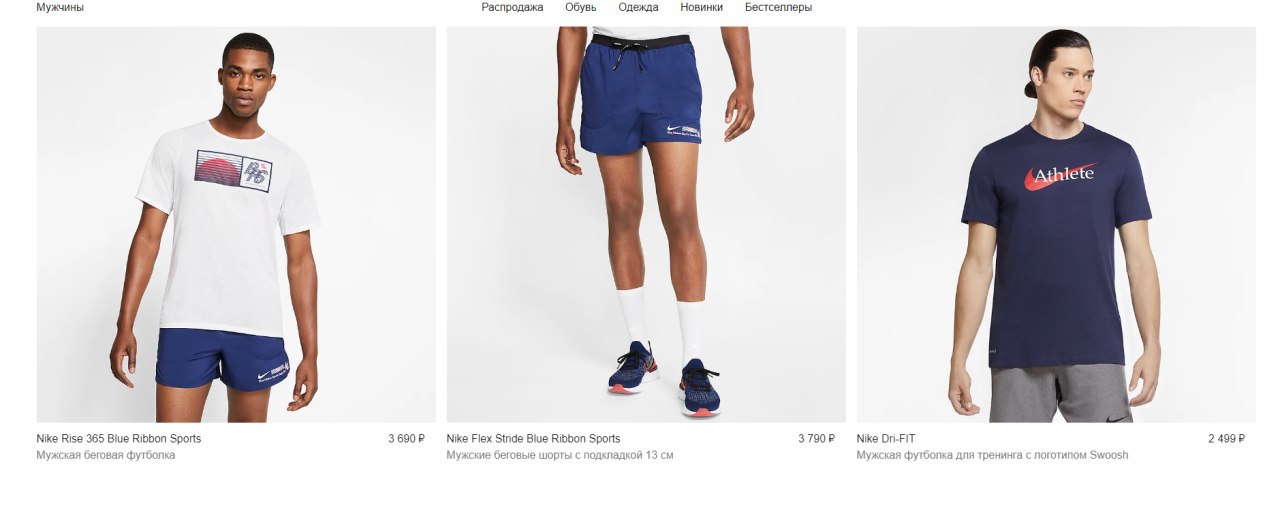This screenshot has width=1280, height=520.
Task: Click the BRS graphic on white t-shirt
Action: pos(233,171)
